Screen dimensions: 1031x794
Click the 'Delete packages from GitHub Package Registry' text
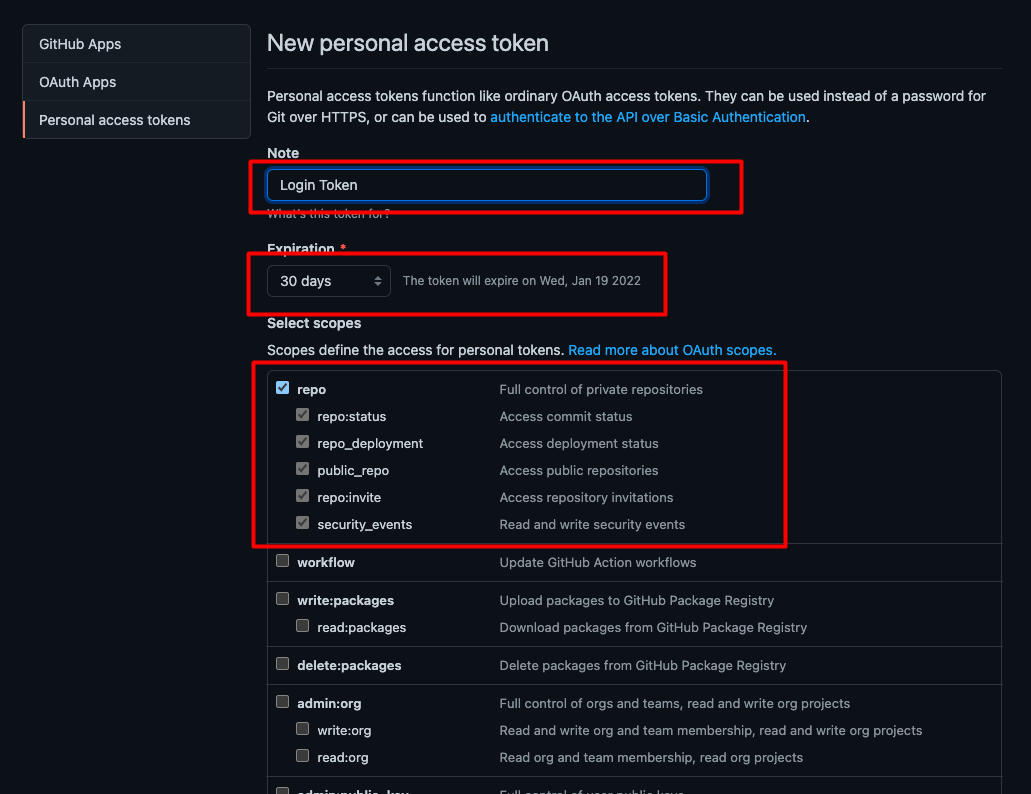(x=642, y=666)
